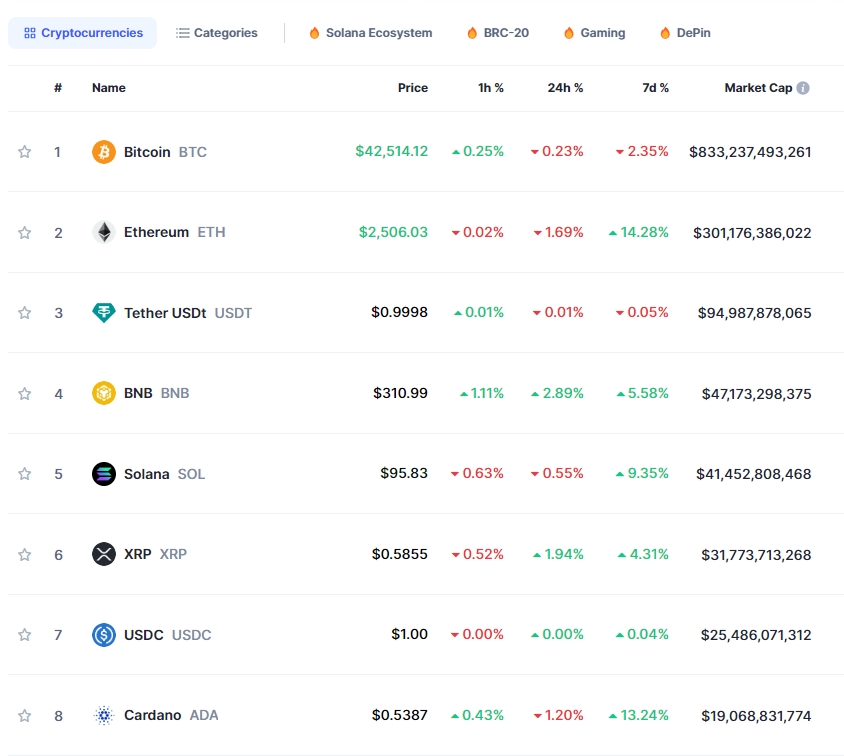Click Bitcoin's market cap value

pos(750,152)
